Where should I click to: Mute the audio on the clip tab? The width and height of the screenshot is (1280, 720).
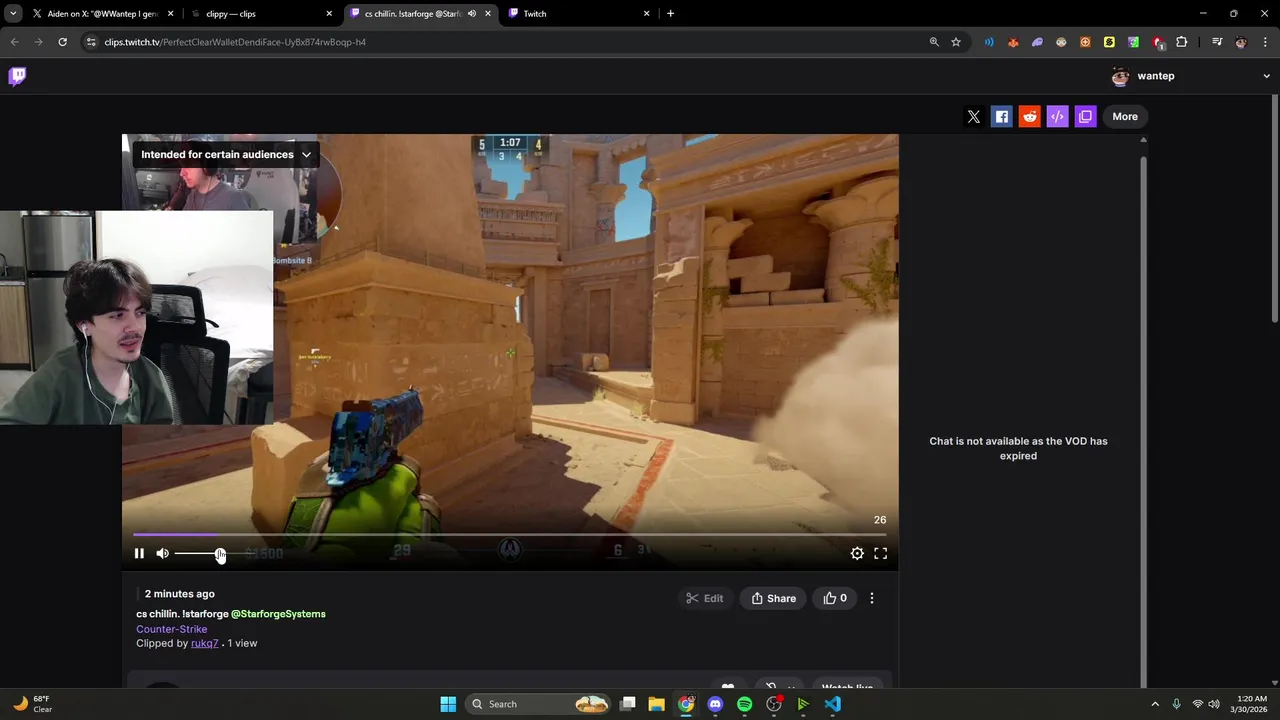pos(472,14)
